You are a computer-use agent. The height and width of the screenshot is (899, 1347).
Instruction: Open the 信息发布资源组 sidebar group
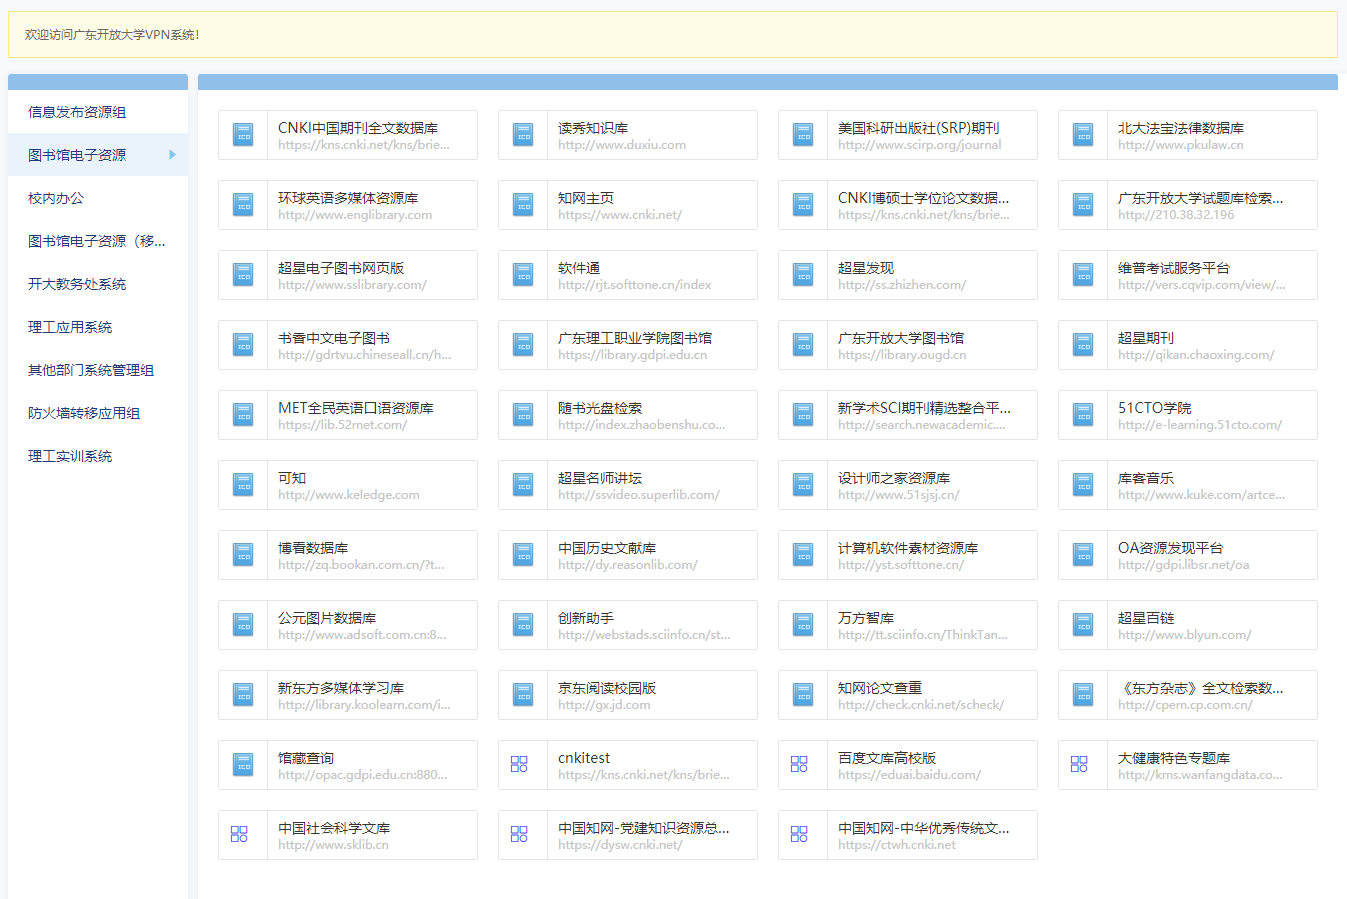tap(98, 112)
